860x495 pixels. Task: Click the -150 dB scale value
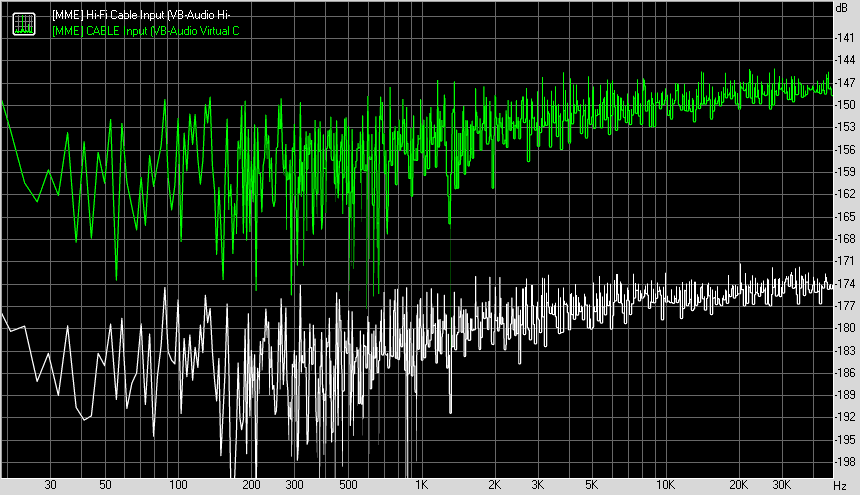pos(845,105)
